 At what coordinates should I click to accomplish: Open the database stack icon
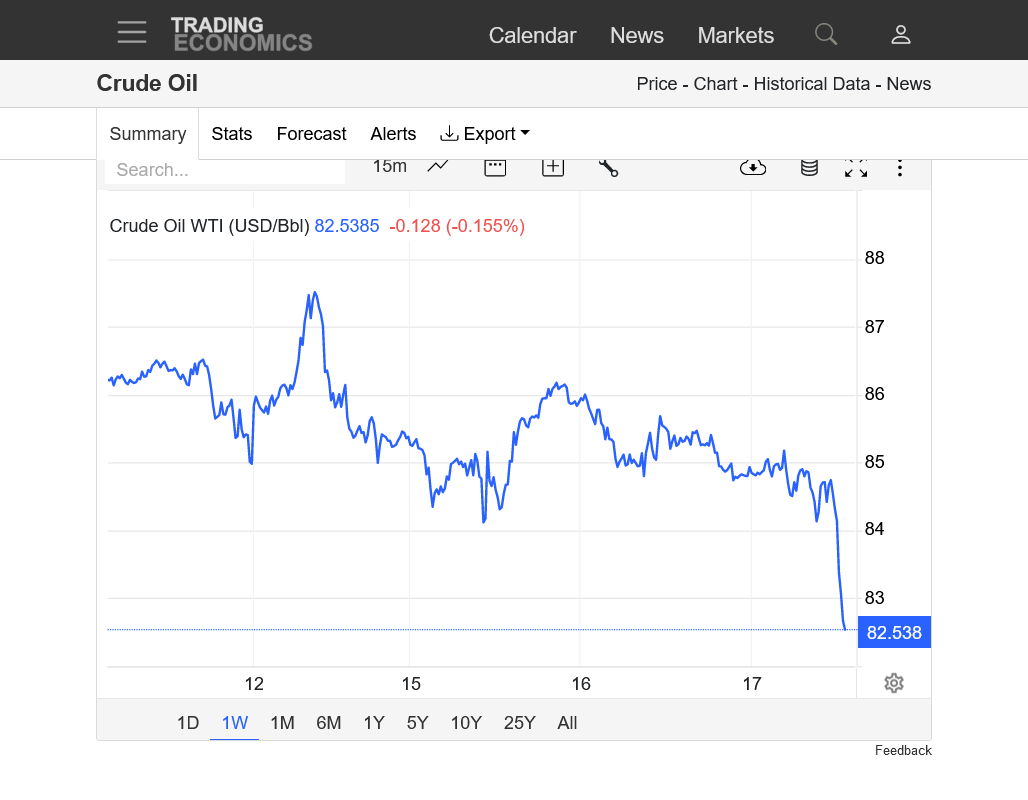pyautogui.click(x=809, y=167)
